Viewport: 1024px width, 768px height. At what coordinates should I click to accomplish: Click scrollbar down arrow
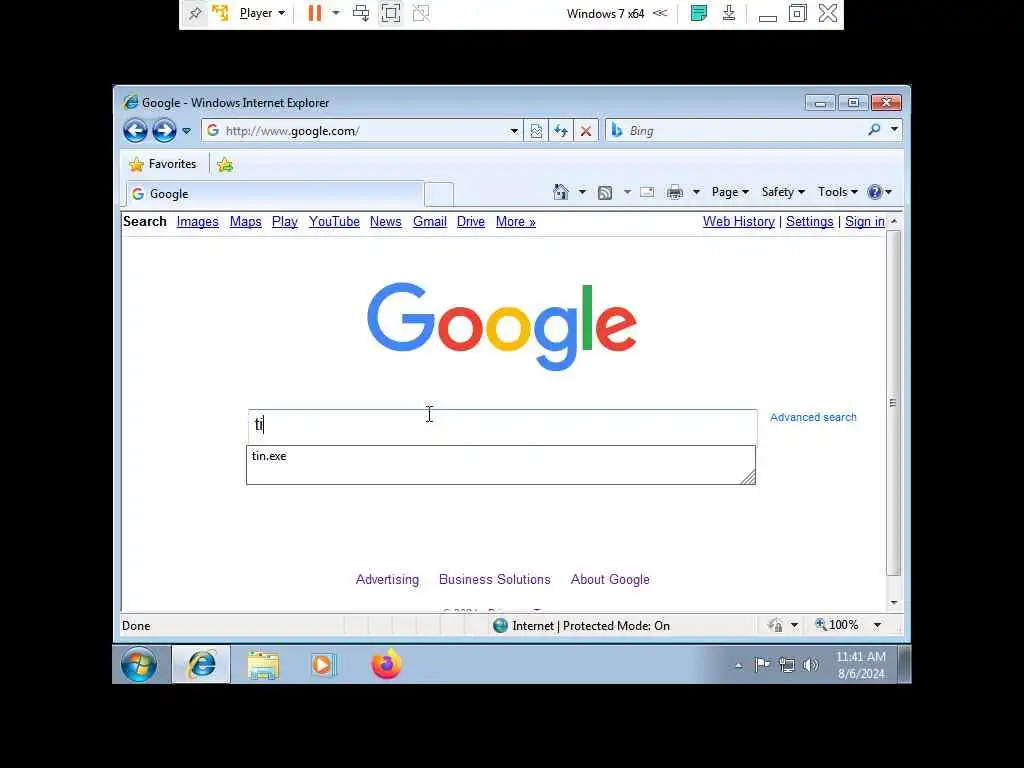894,602
